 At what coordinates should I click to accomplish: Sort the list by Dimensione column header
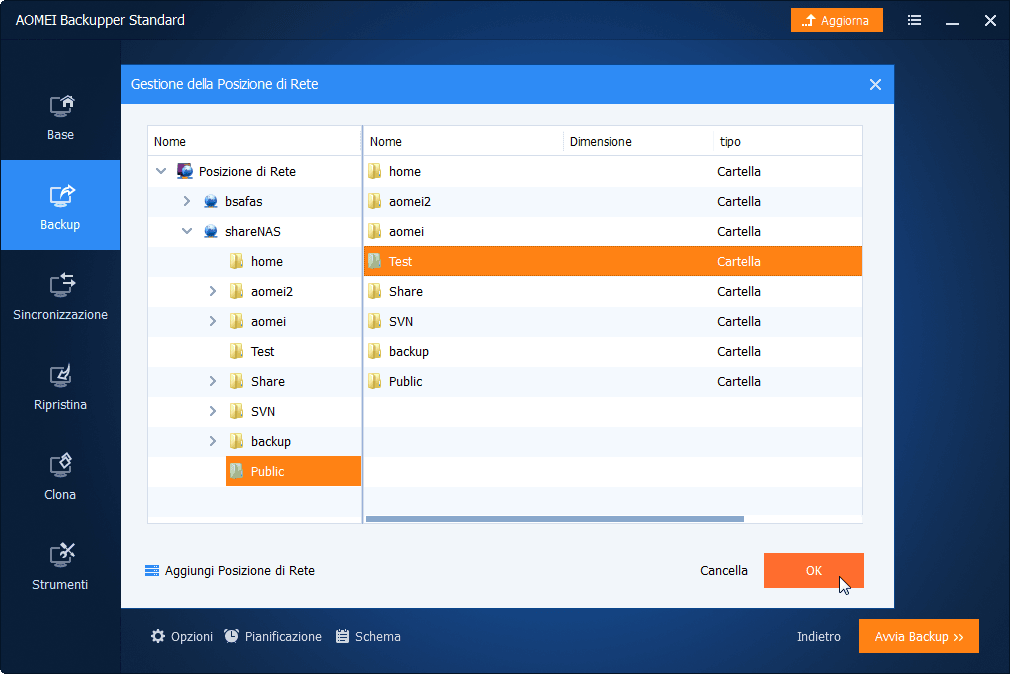(x=601, y=142)
